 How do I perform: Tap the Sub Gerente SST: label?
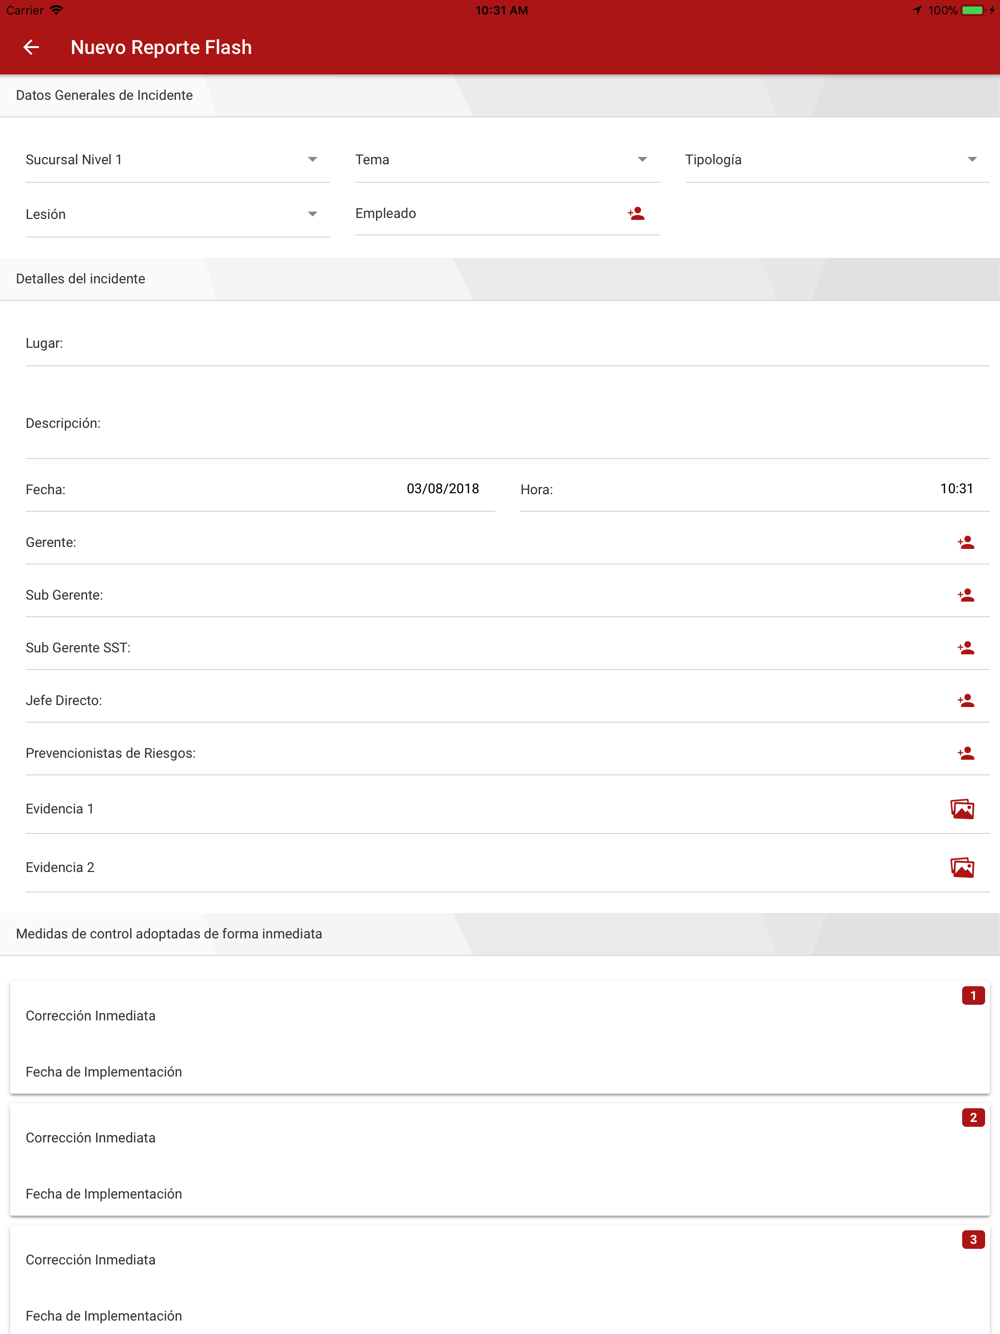pyautogui.click(x=78, y=648)
